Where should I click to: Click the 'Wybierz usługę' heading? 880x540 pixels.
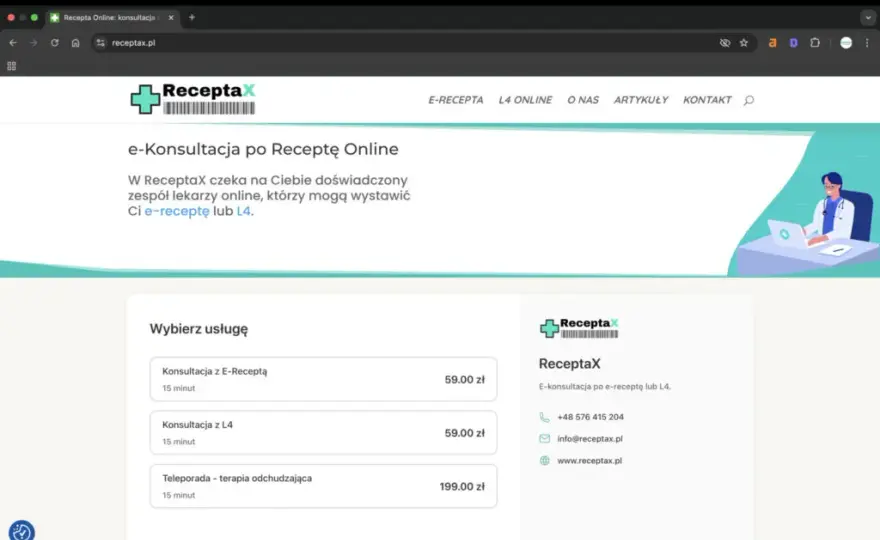tap(199, 329)
